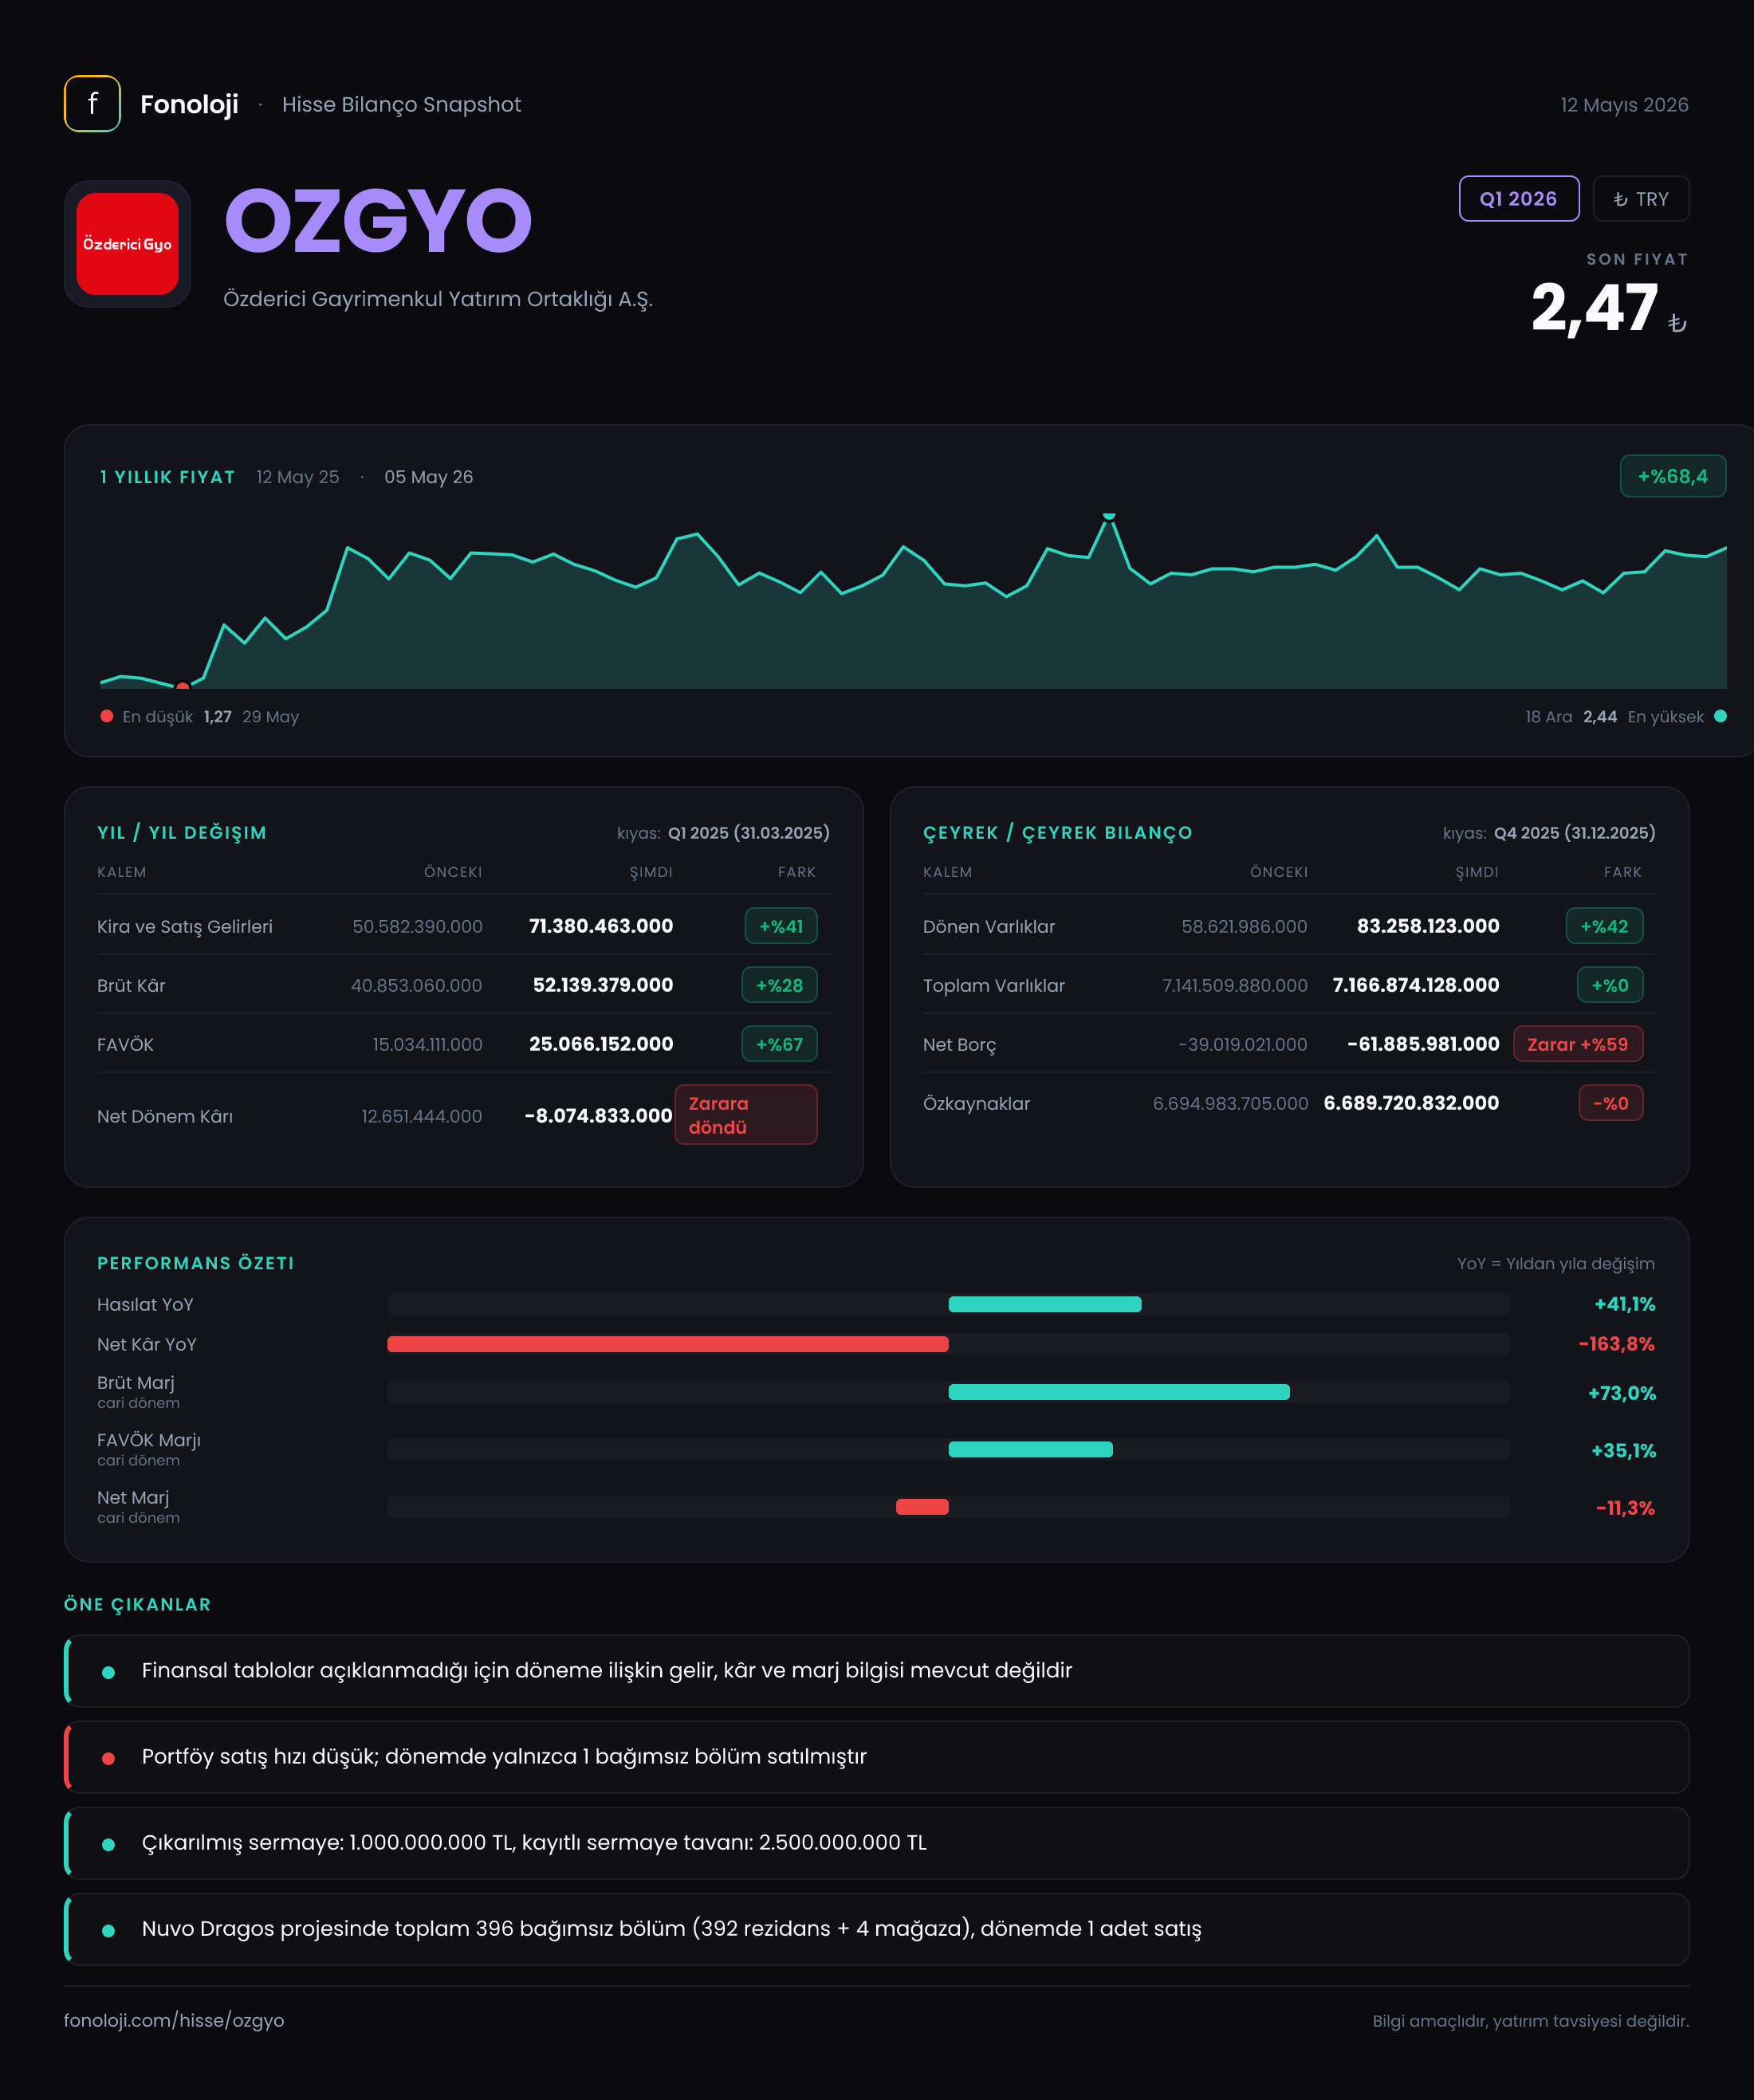Click the +%67 badge for FAVÖK

779,1044
